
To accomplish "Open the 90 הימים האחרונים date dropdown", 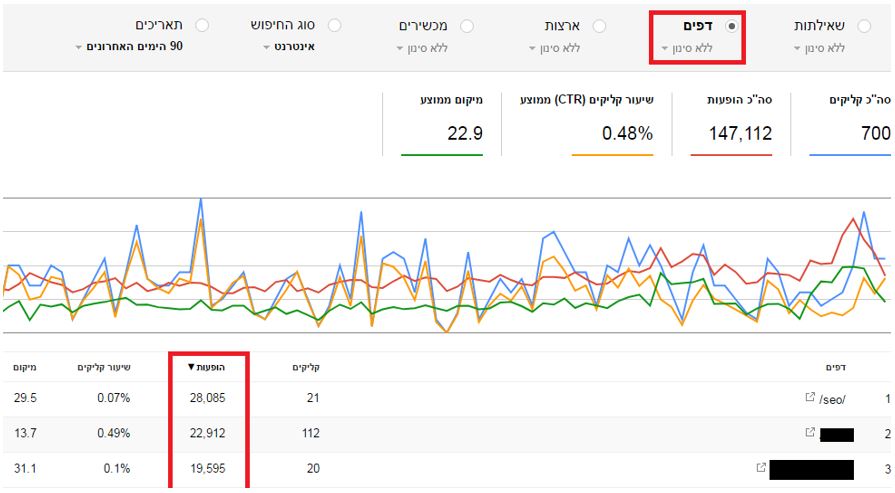I will point(129,47).
